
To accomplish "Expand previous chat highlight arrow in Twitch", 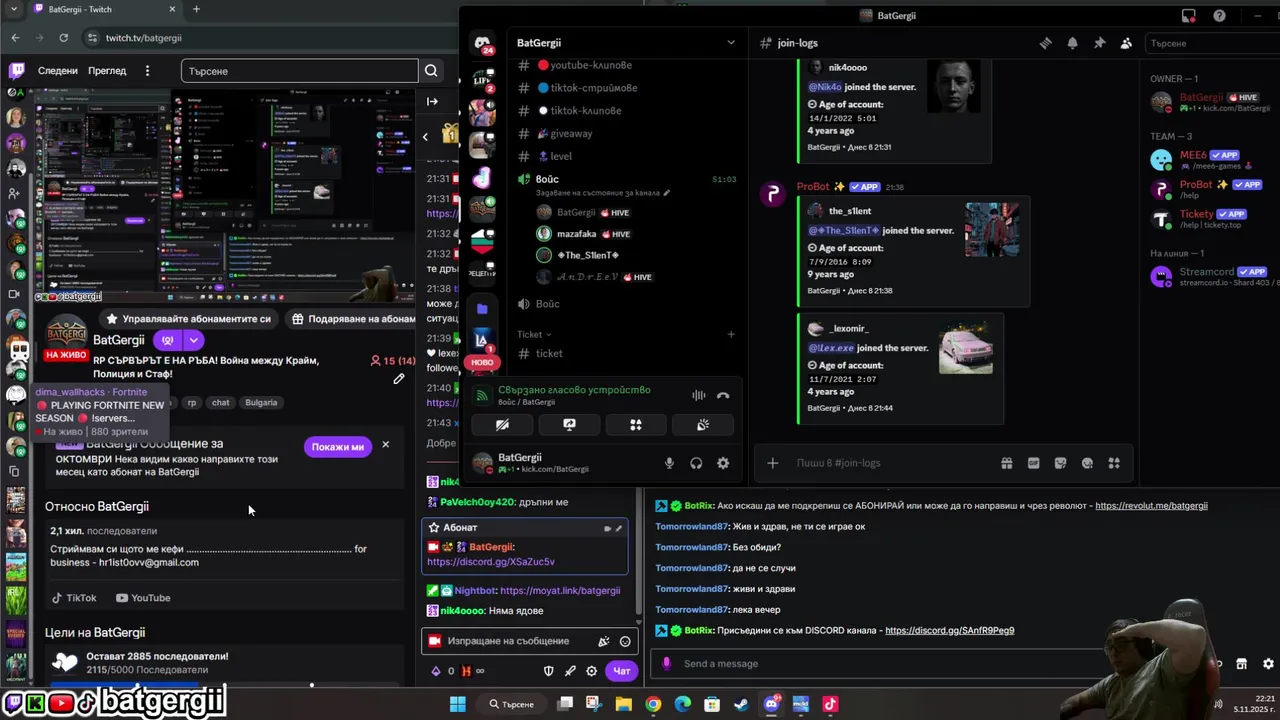I will (x=425, y=137).
